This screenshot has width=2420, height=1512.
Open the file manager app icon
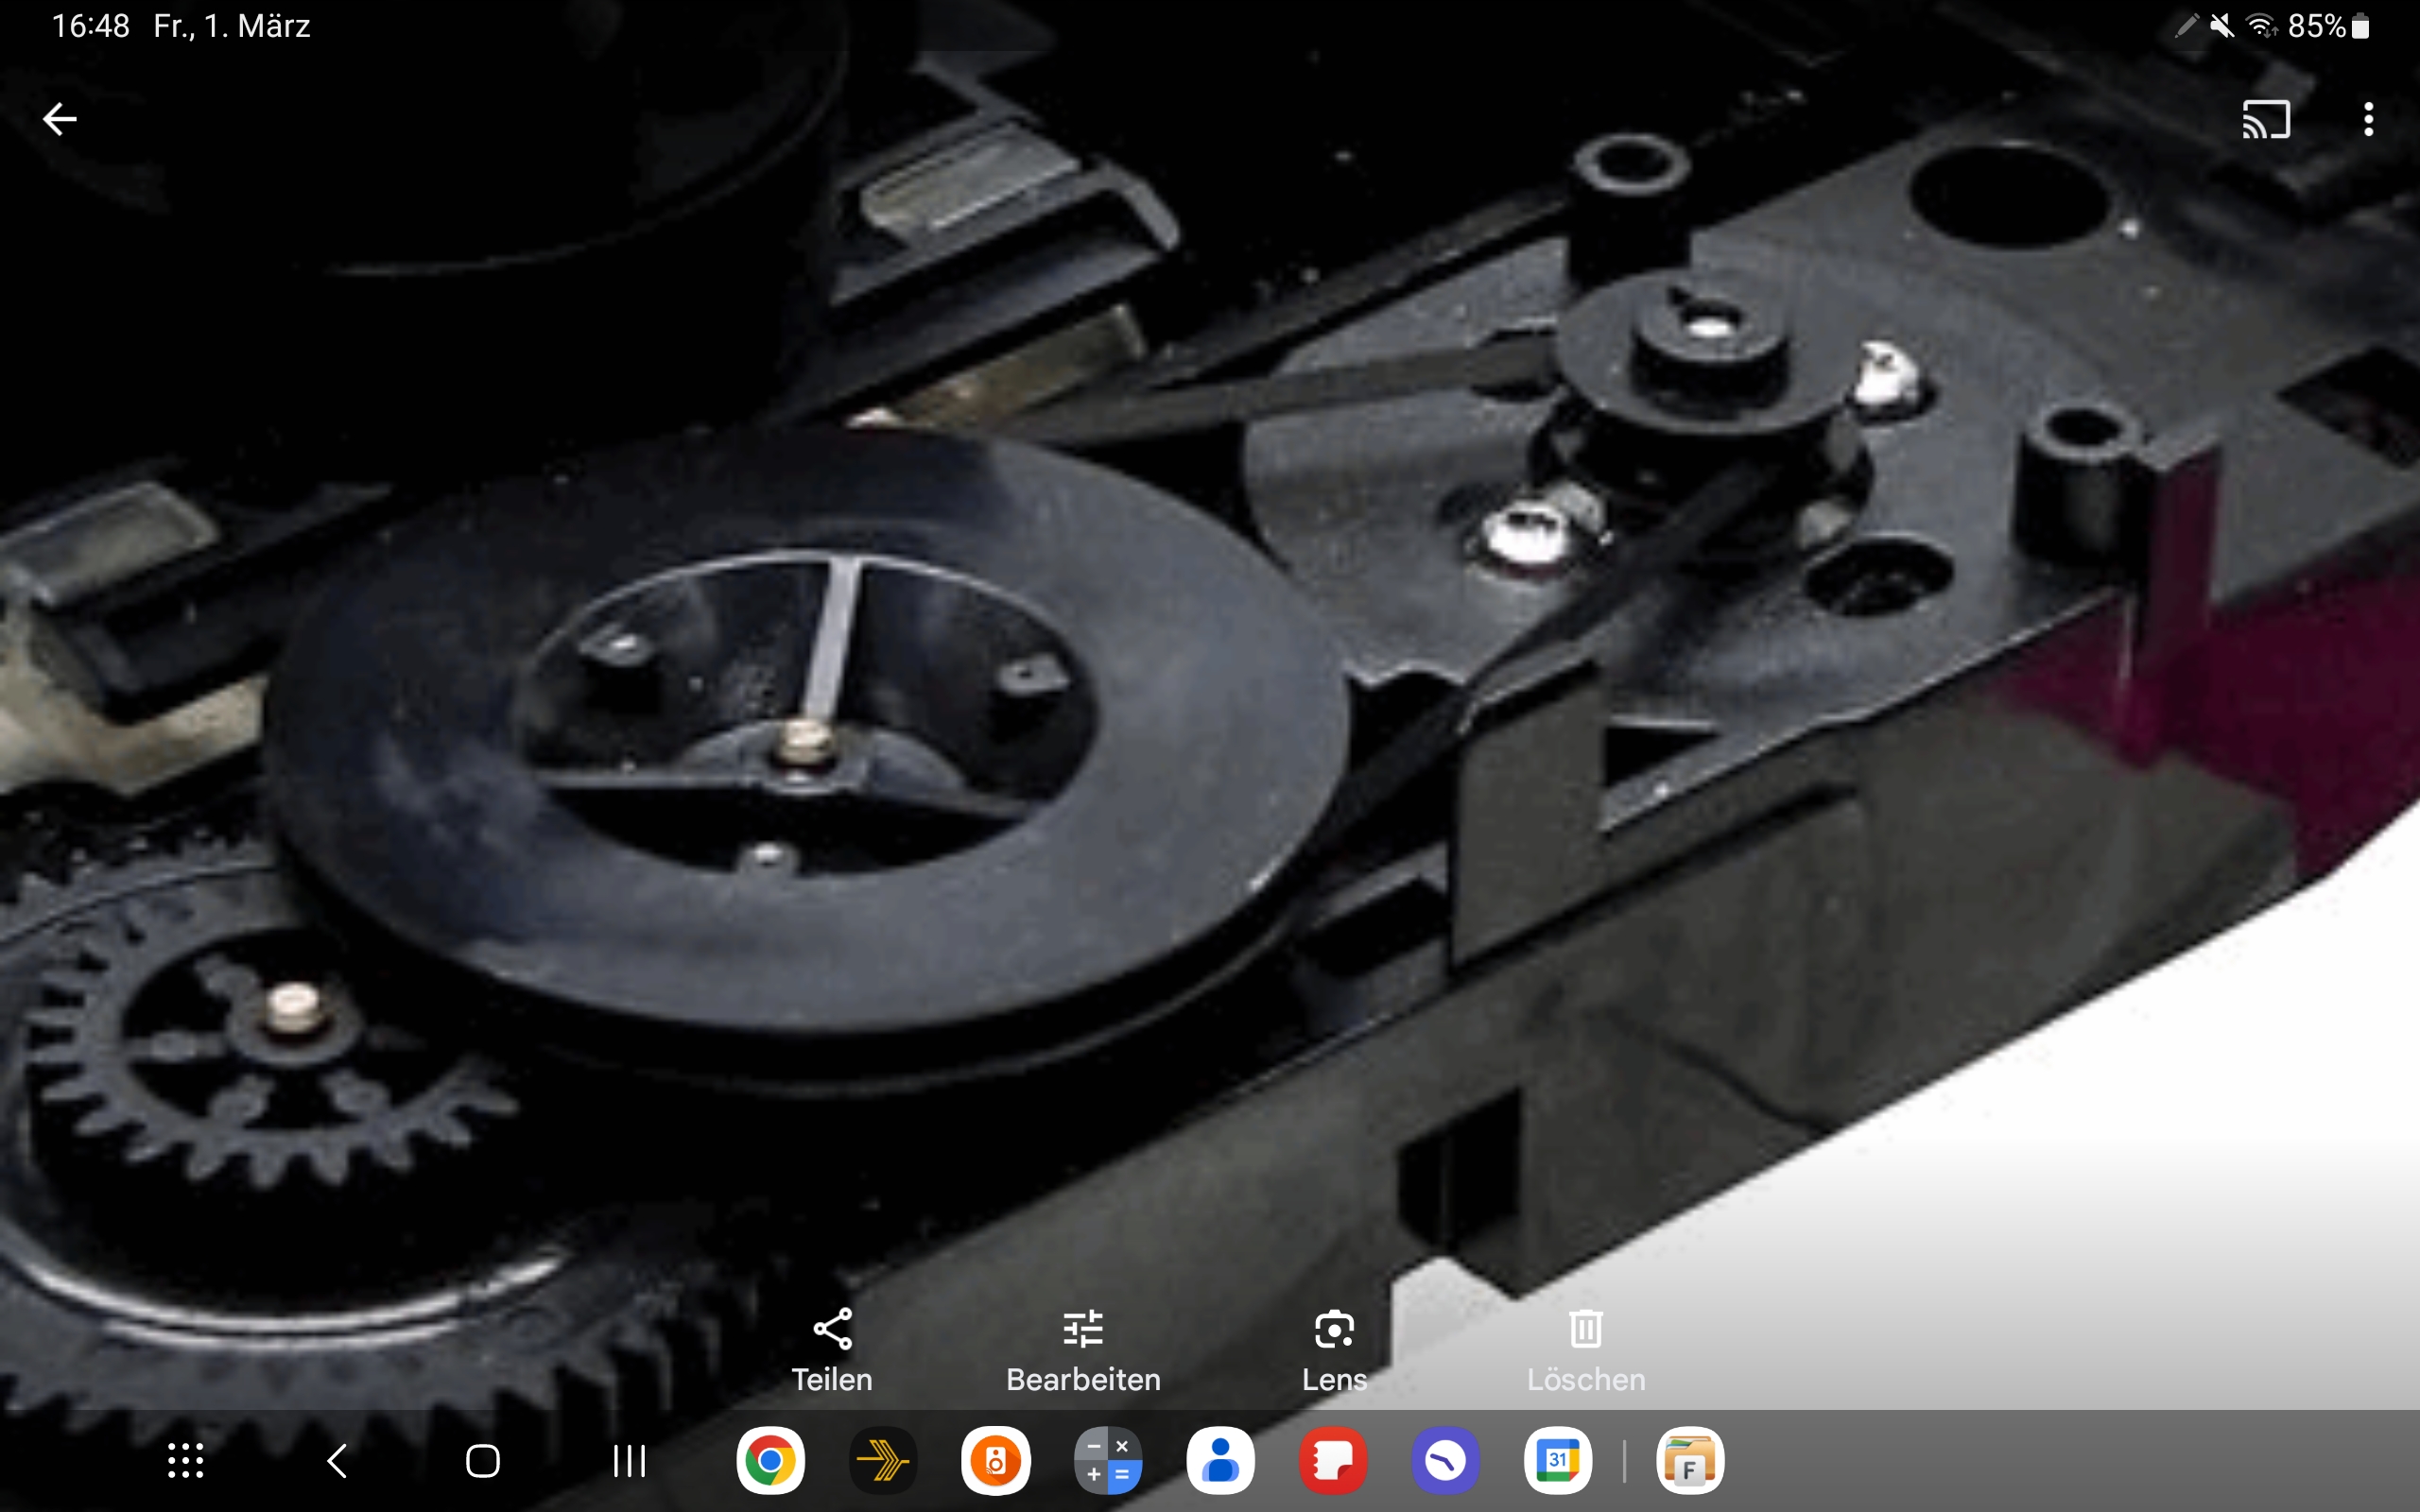point(1690,1461)
